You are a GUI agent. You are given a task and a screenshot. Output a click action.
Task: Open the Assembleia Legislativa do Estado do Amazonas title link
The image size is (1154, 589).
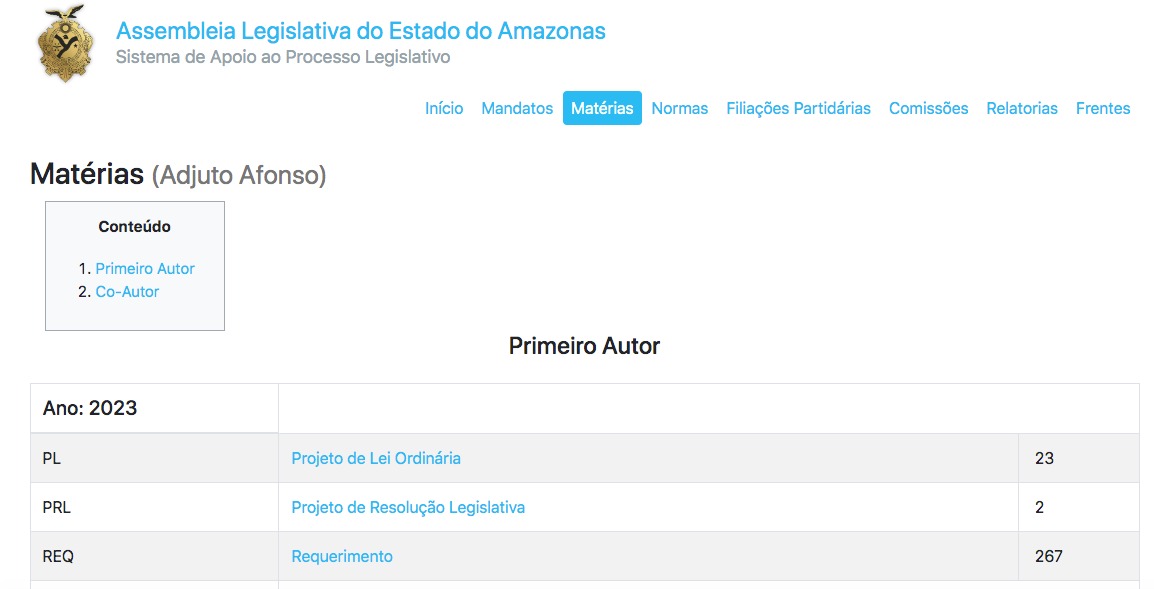pos(360,31)
